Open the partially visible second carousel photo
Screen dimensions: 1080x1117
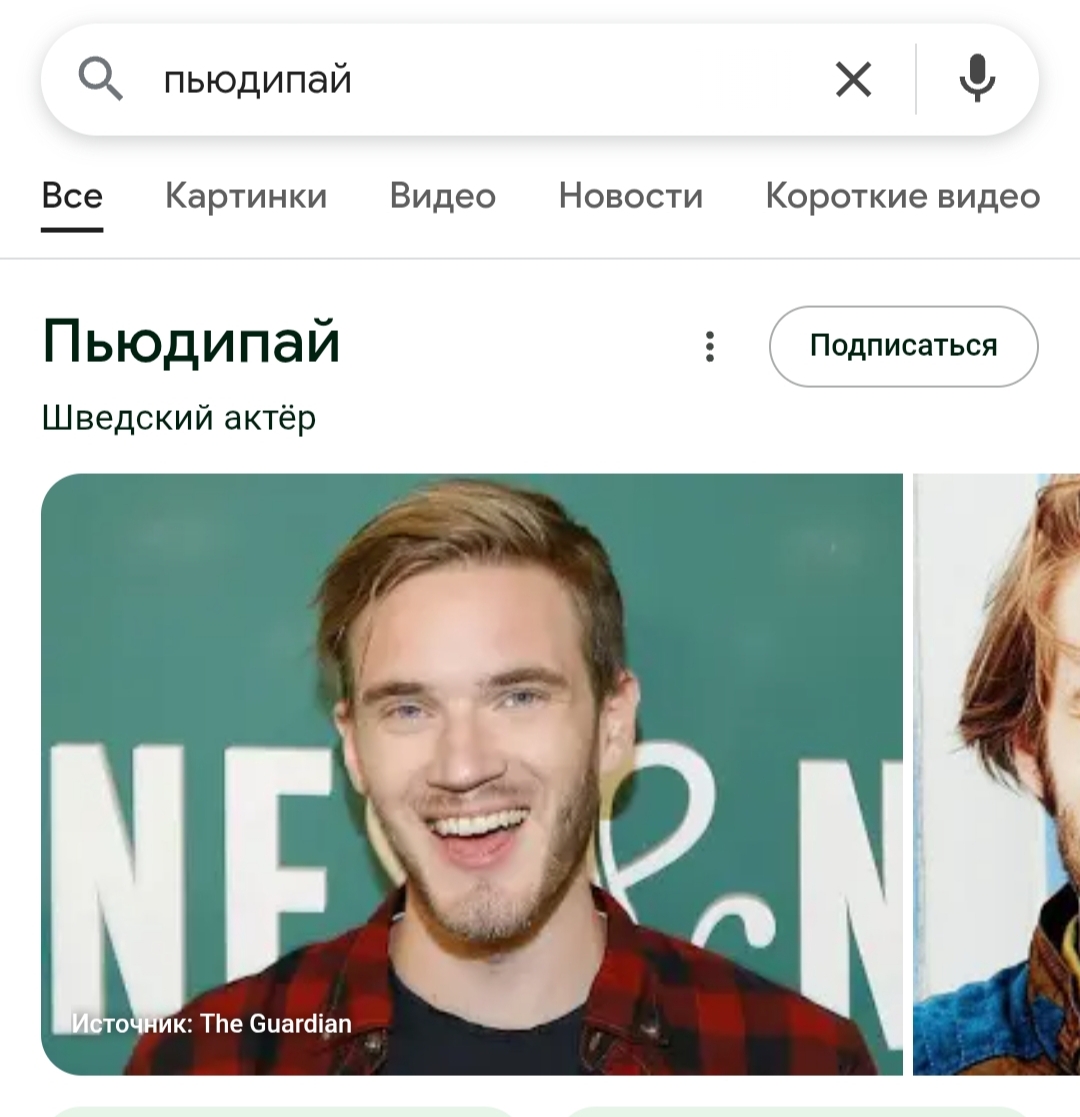[997, 774]
